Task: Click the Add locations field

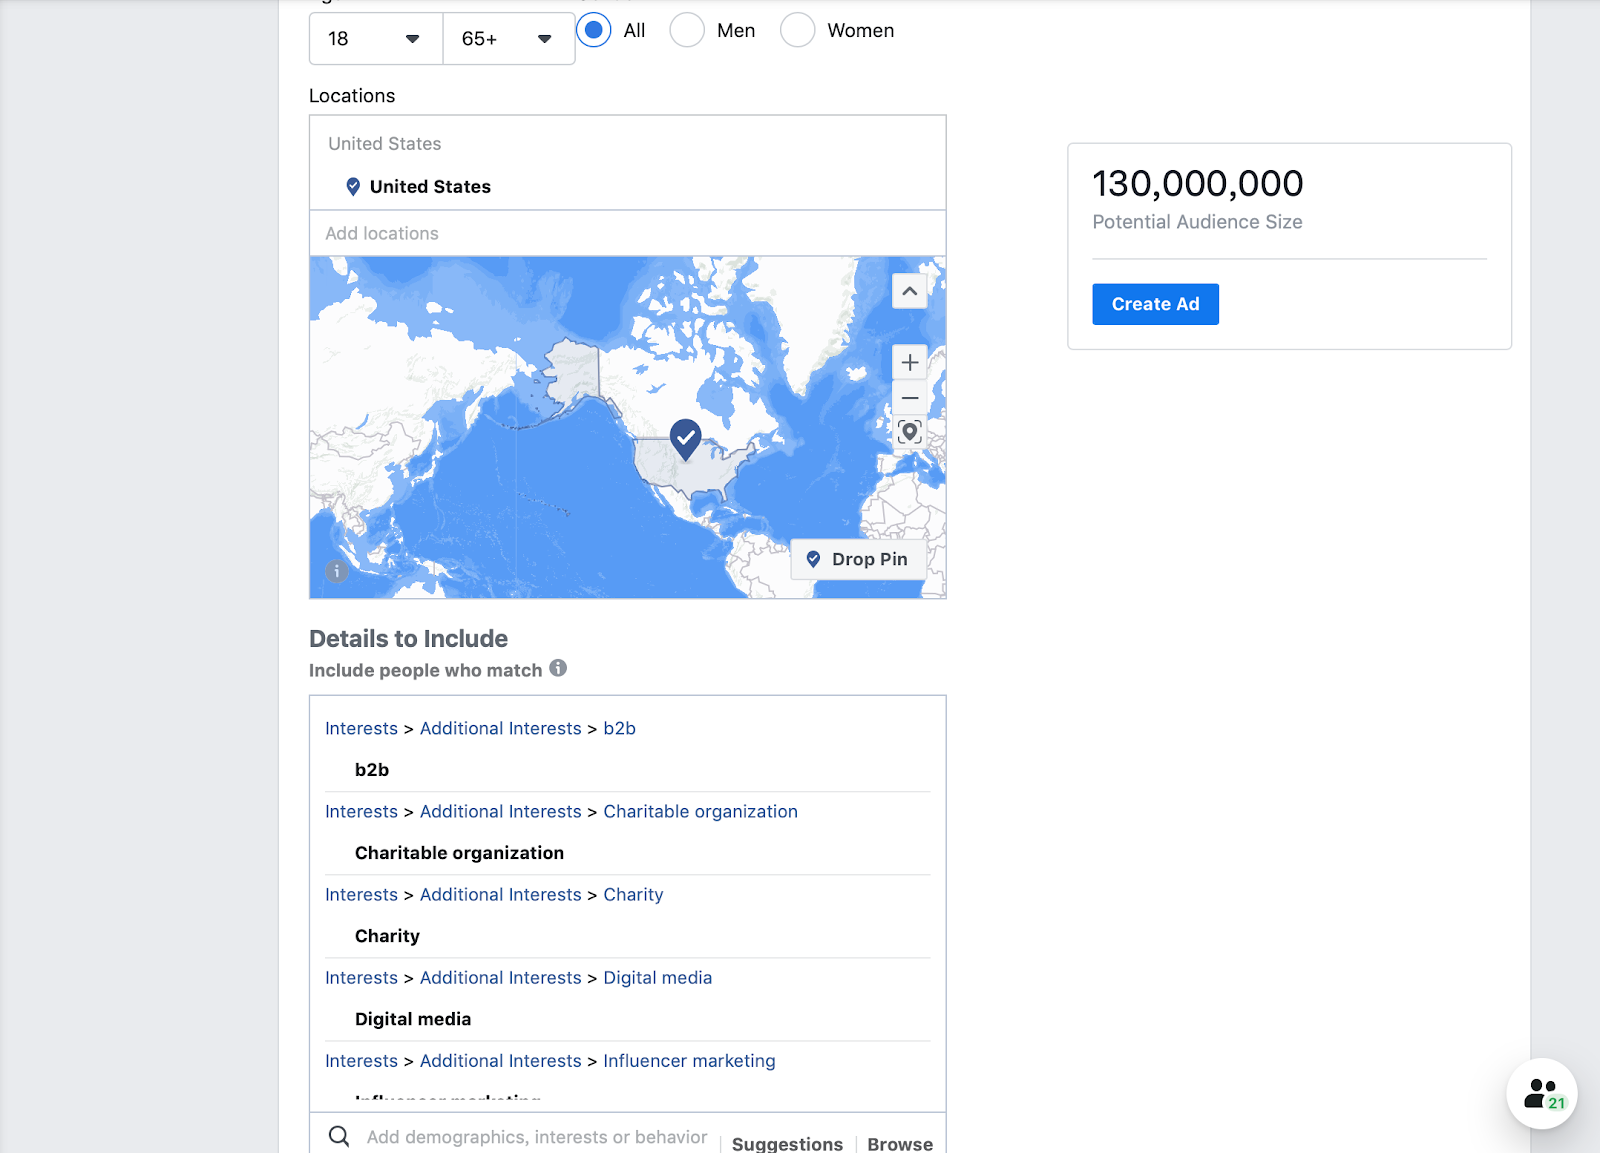Action: point(628,233)
